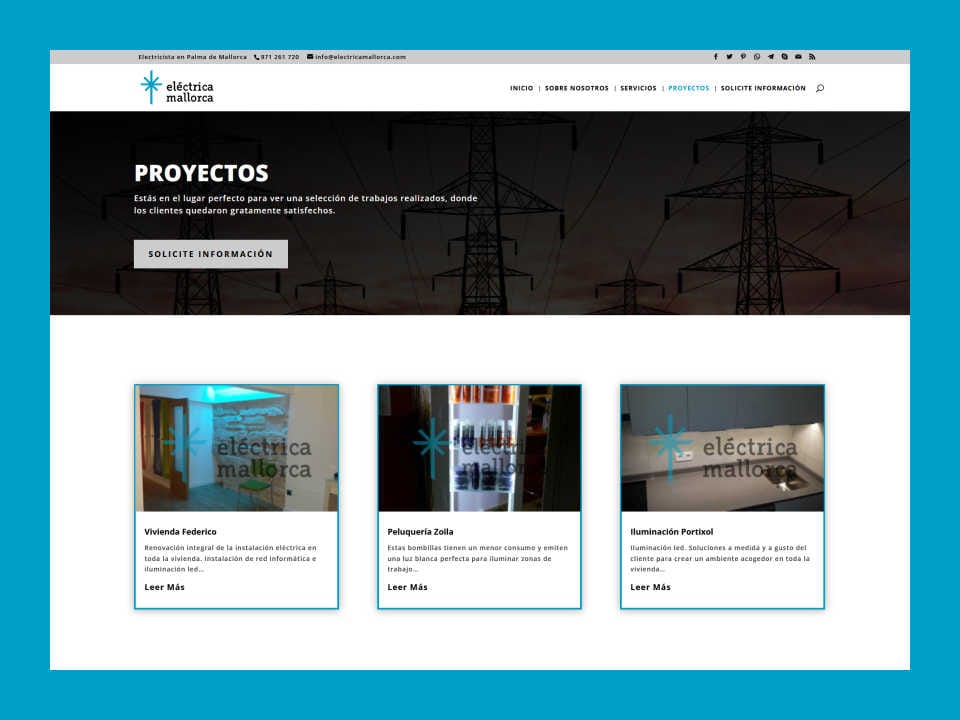Select Servicios in the navigation
Screen dimensions: 960x720
[638, 88]
